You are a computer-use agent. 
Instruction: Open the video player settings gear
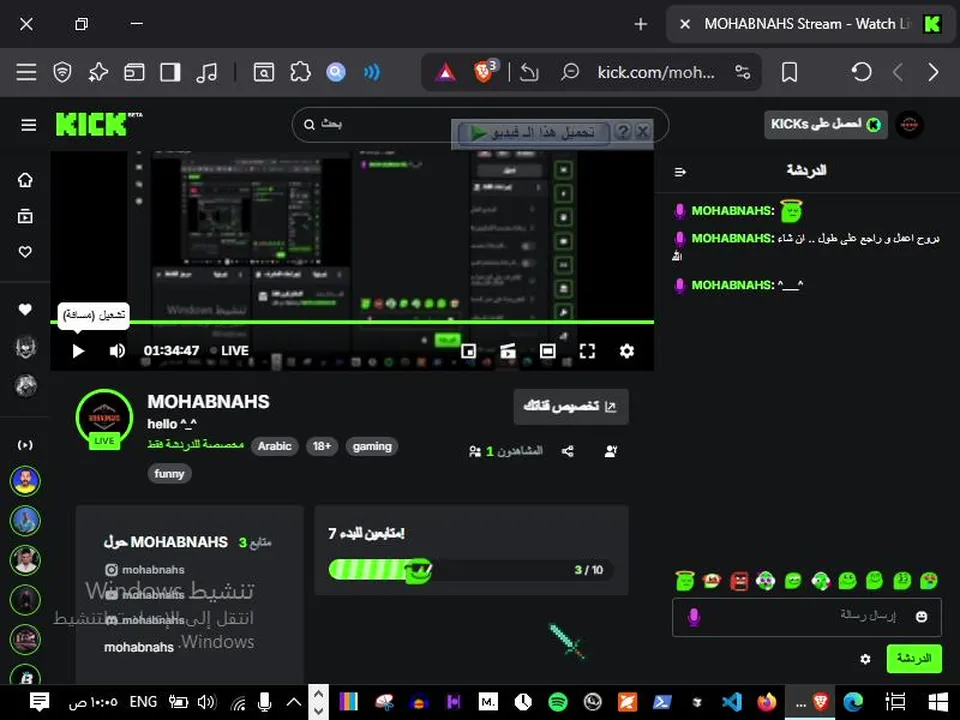[626, 351]
